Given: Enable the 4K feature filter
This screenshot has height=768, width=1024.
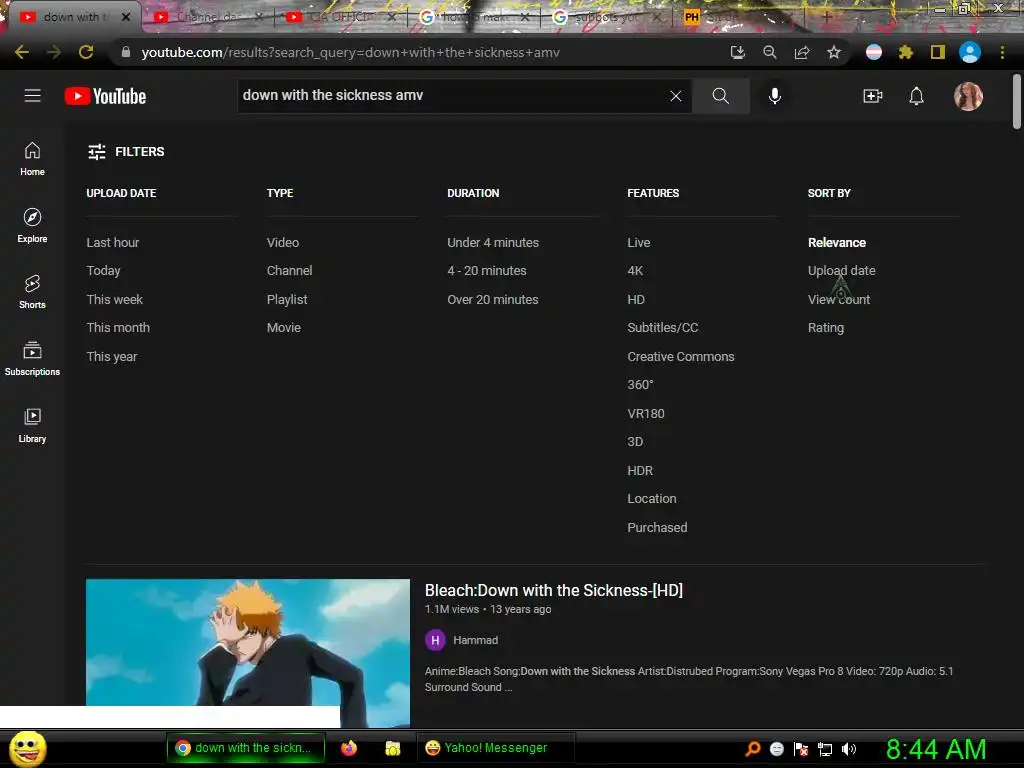Looking at the screenshot, I should click(x=635, y=270).
